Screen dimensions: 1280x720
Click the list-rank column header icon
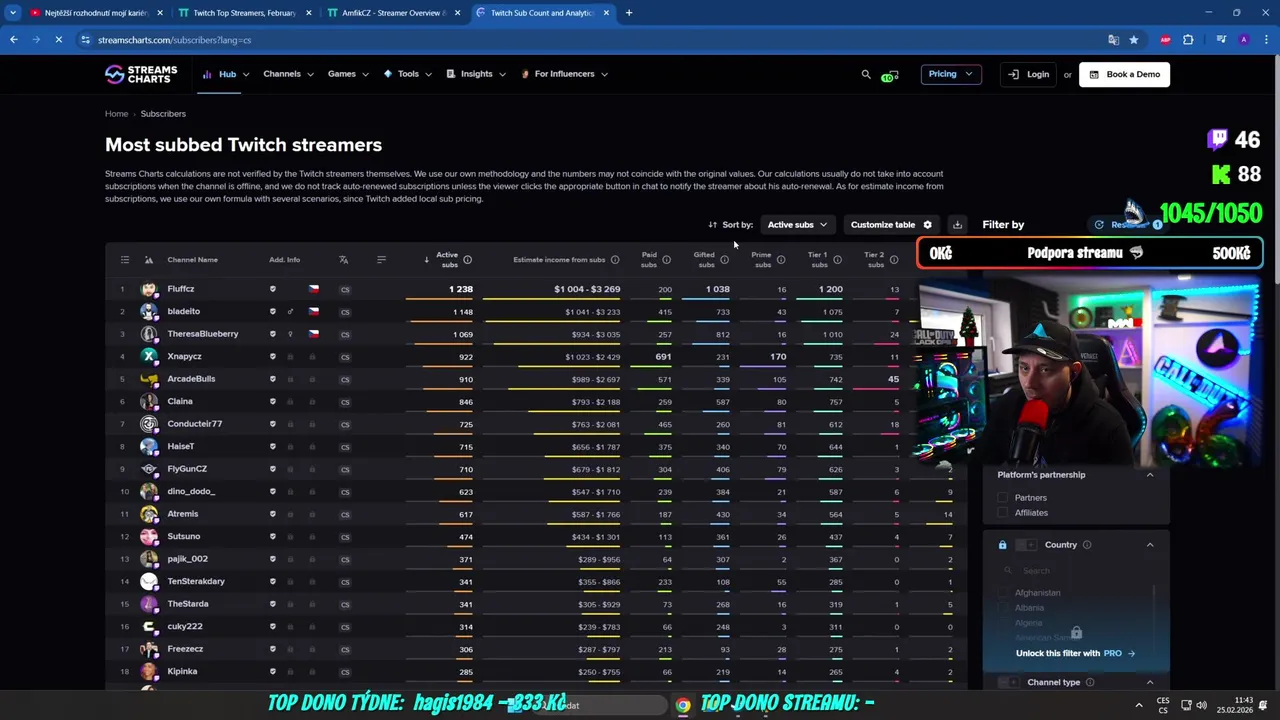[125, 260]
